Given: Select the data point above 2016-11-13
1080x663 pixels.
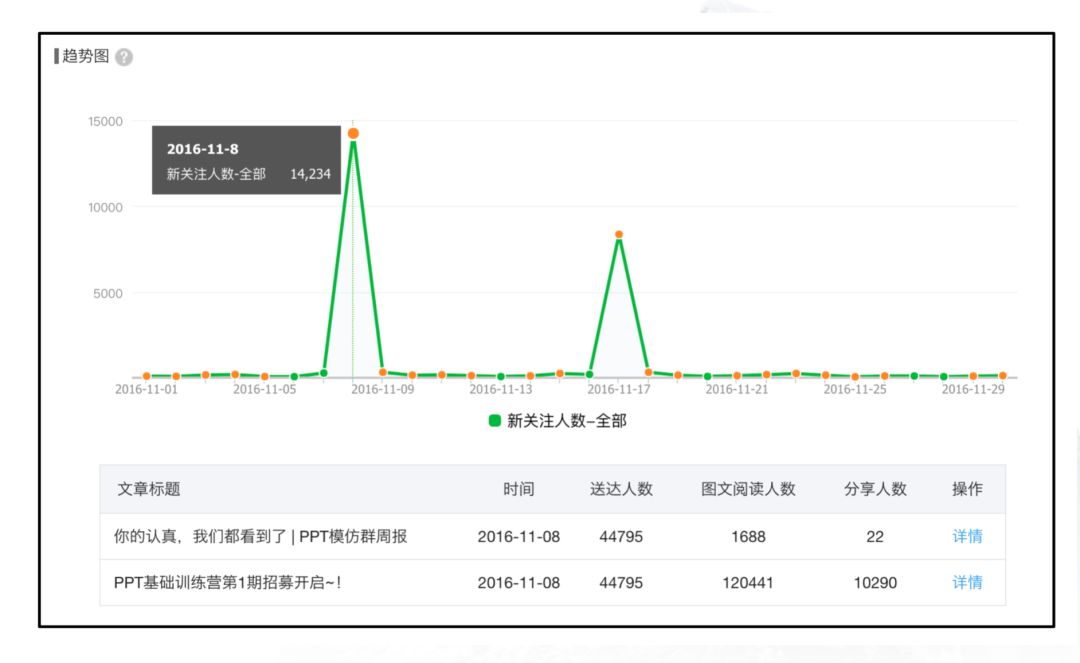Looking at the screenshot, I should [x=501, y=377].
